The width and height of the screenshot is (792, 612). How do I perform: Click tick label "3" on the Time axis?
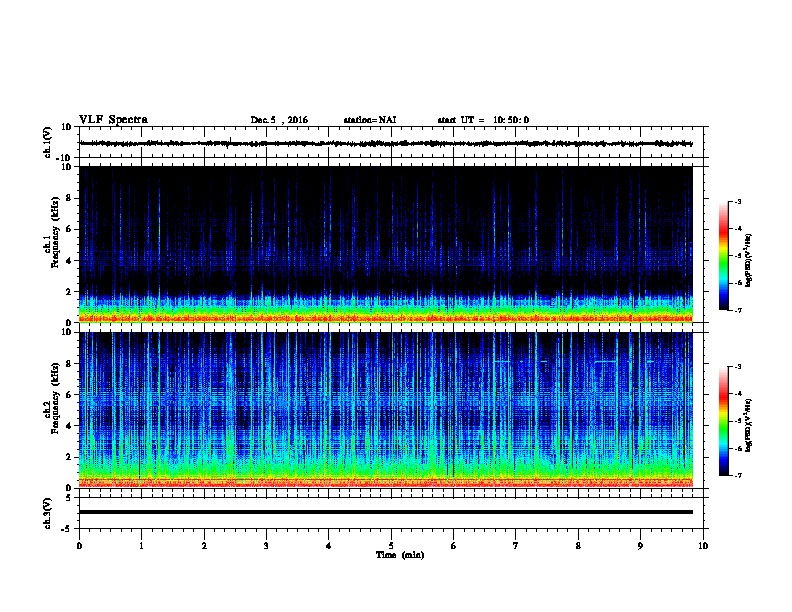[266, 546]
